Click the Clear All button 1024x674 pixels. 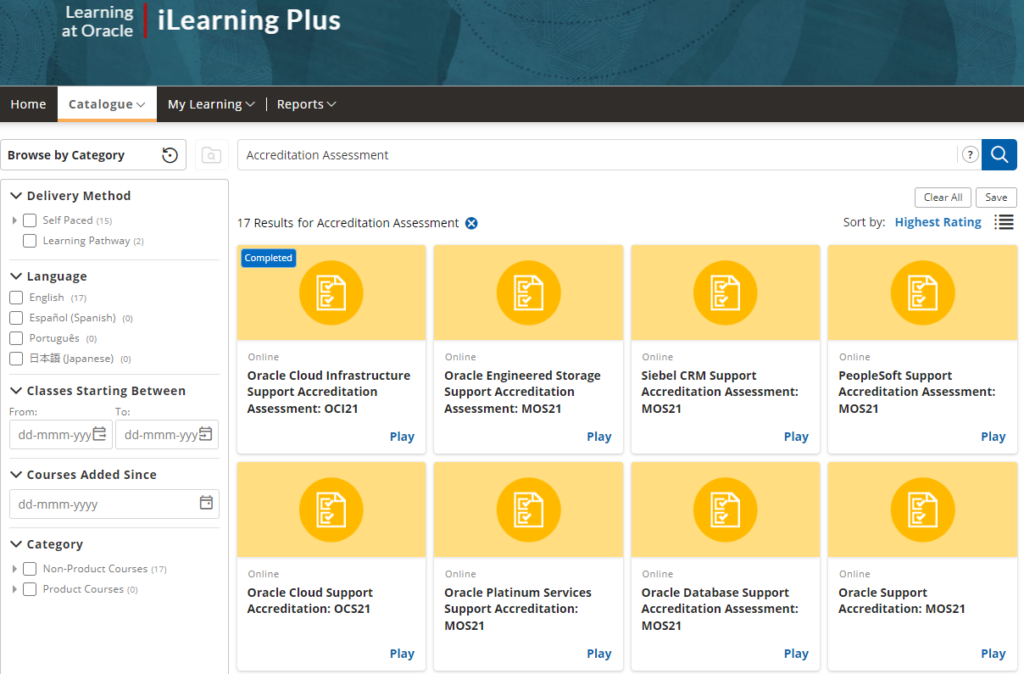(943, 197)
